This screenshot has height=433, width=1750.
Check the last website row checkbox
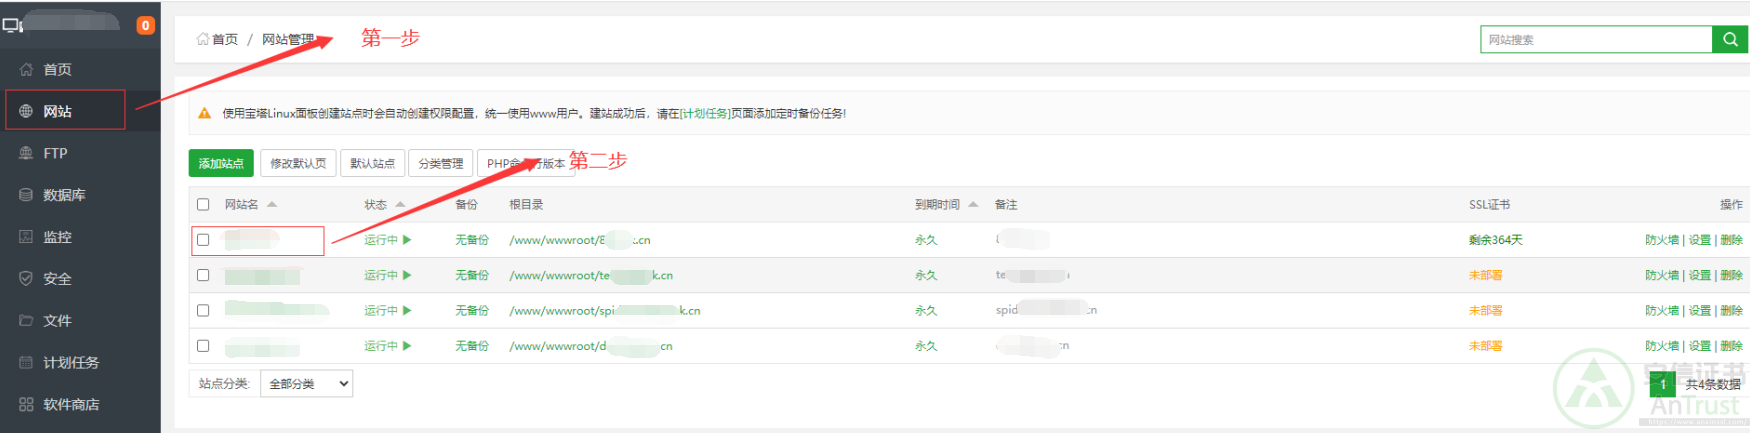coord(203,346)
